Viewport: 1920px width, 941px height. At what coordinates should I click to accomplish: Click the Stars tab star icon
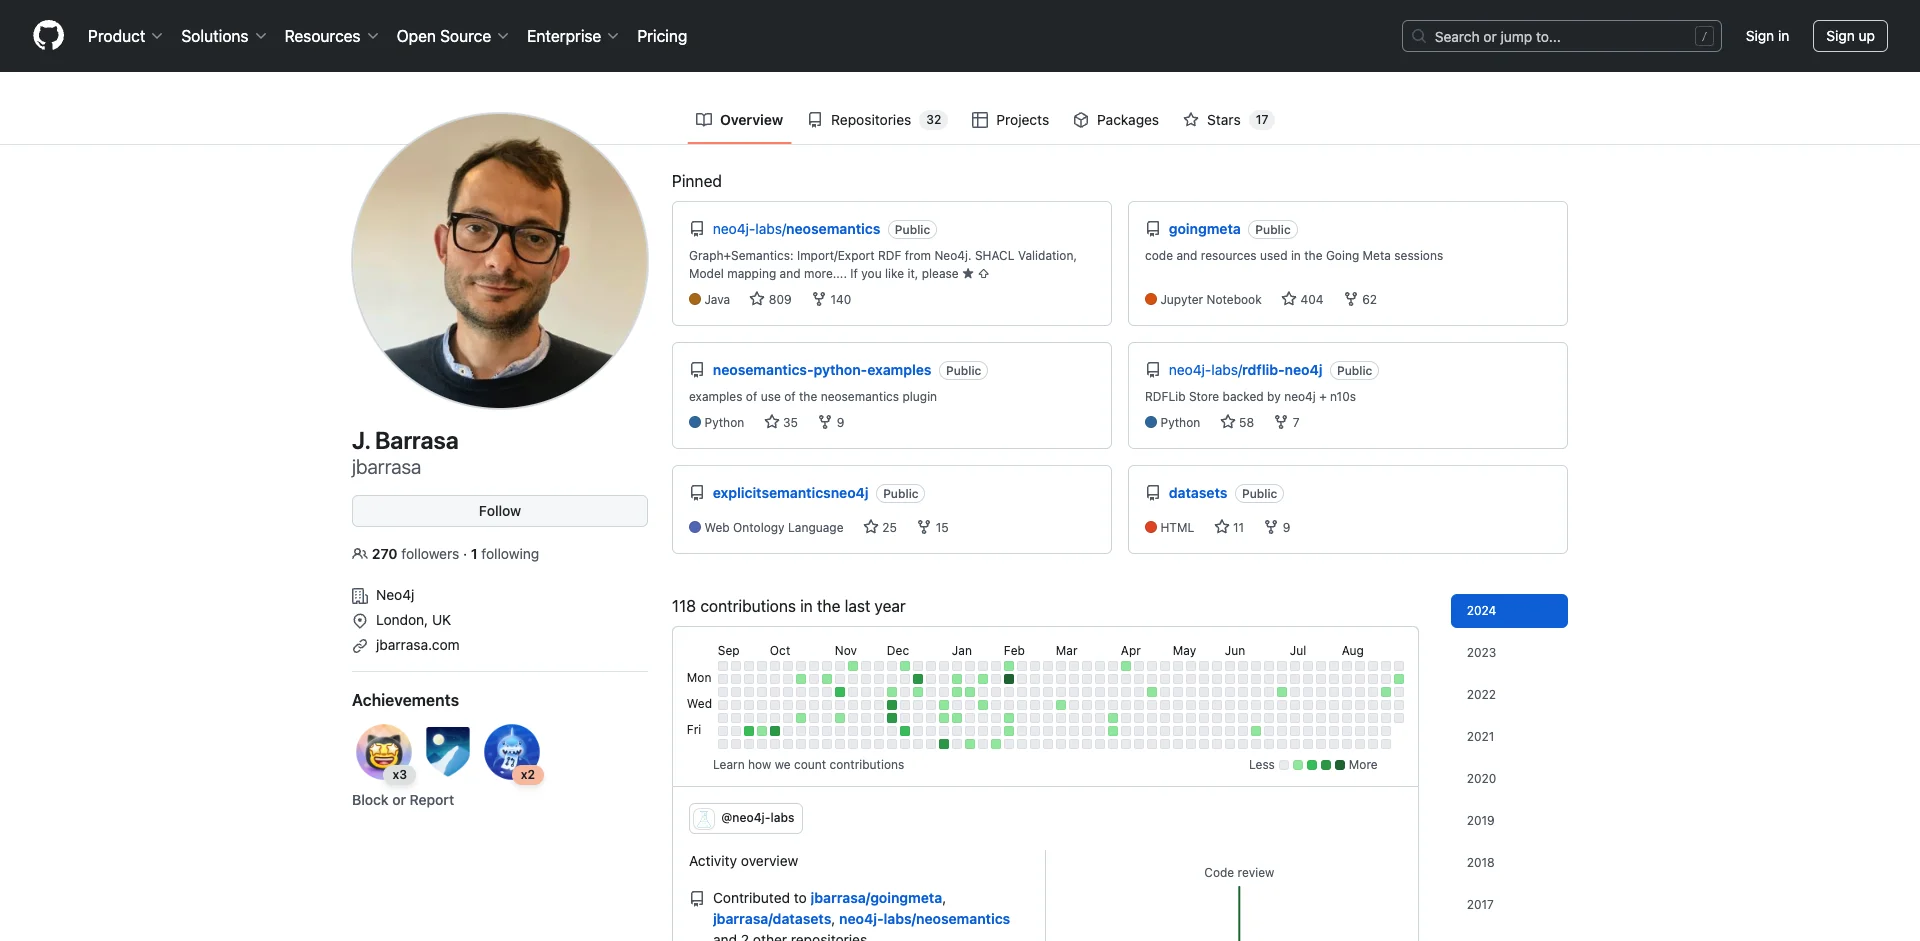pos(1191,120)
